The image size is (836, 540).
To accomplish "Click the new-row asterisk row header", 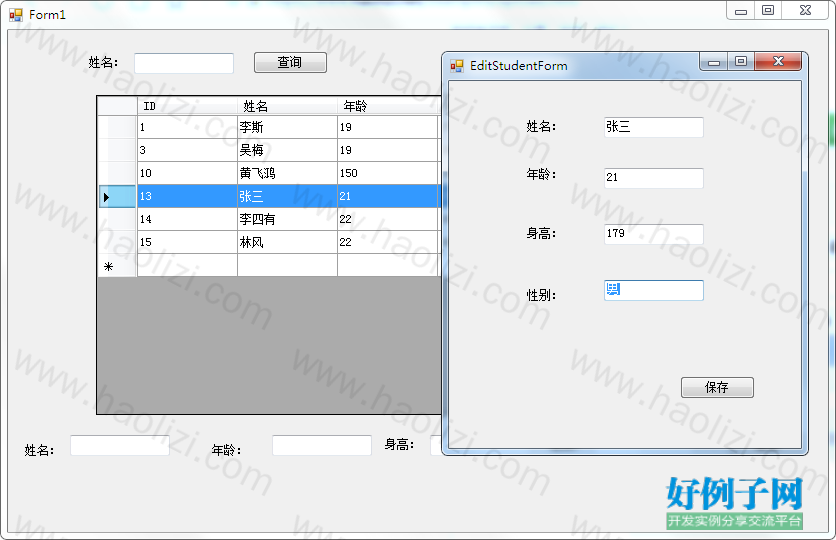I will (x=117, y=265).
